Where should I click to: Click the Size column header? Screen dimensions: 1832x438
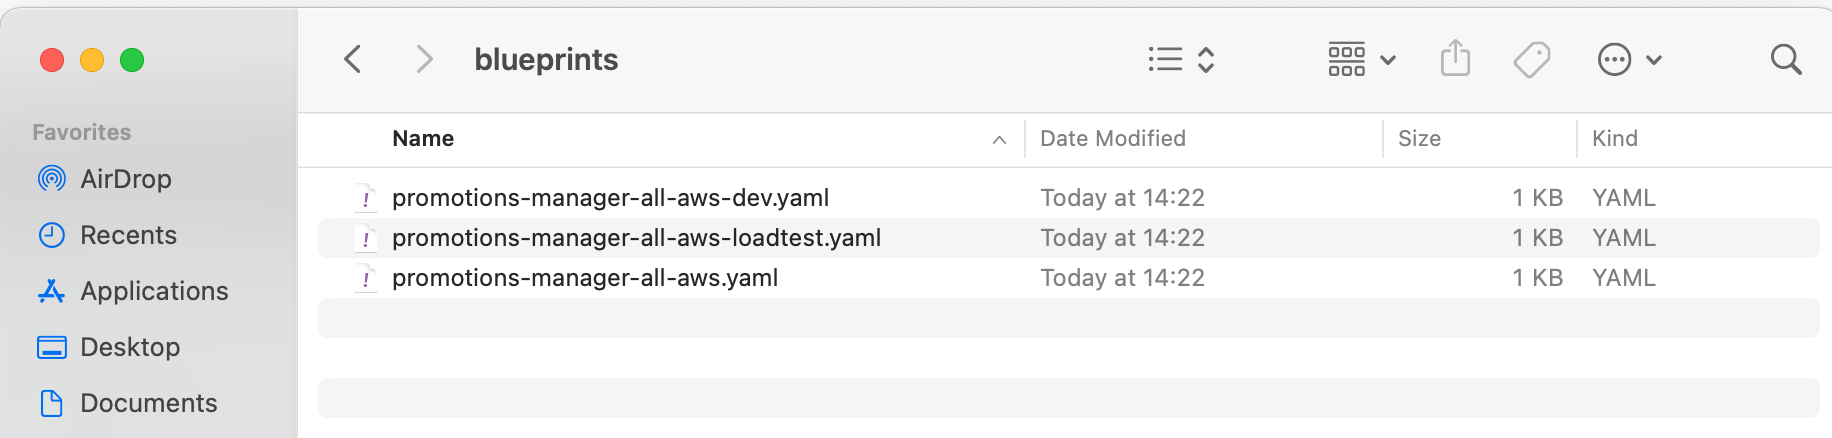click(1419, 139)
